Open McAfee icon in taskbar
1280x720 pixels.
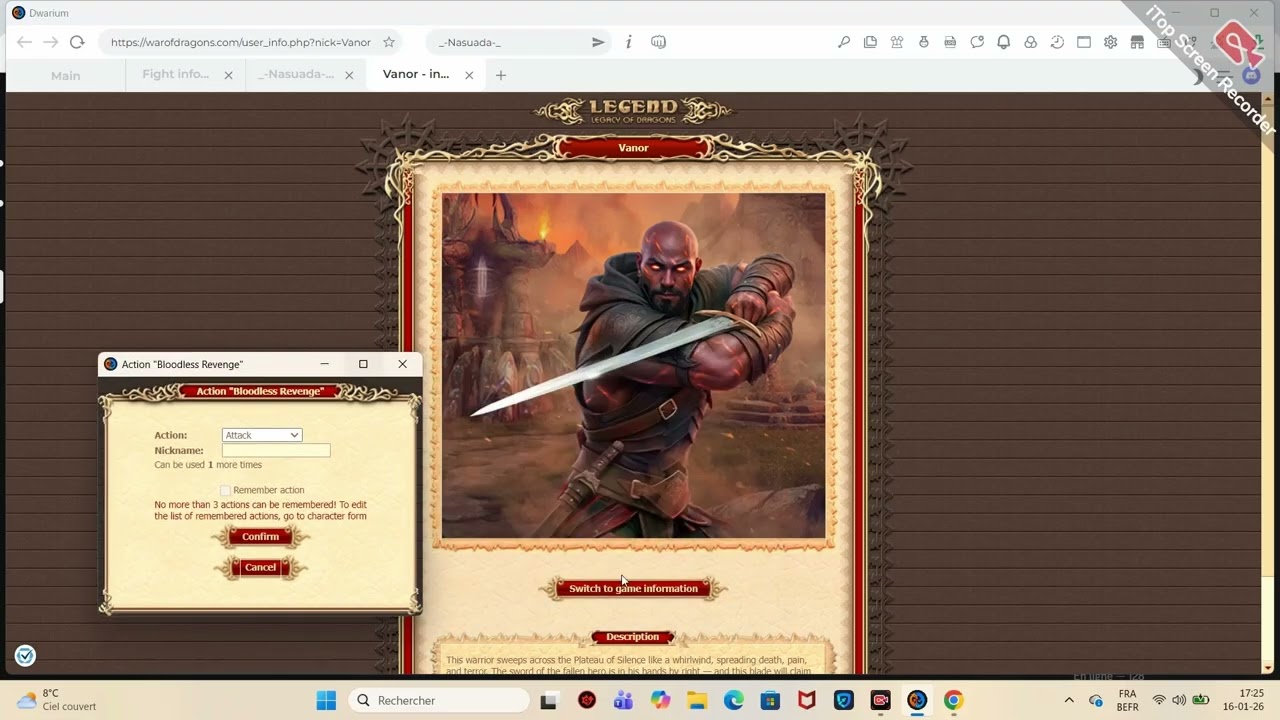(x=806, y=700)
